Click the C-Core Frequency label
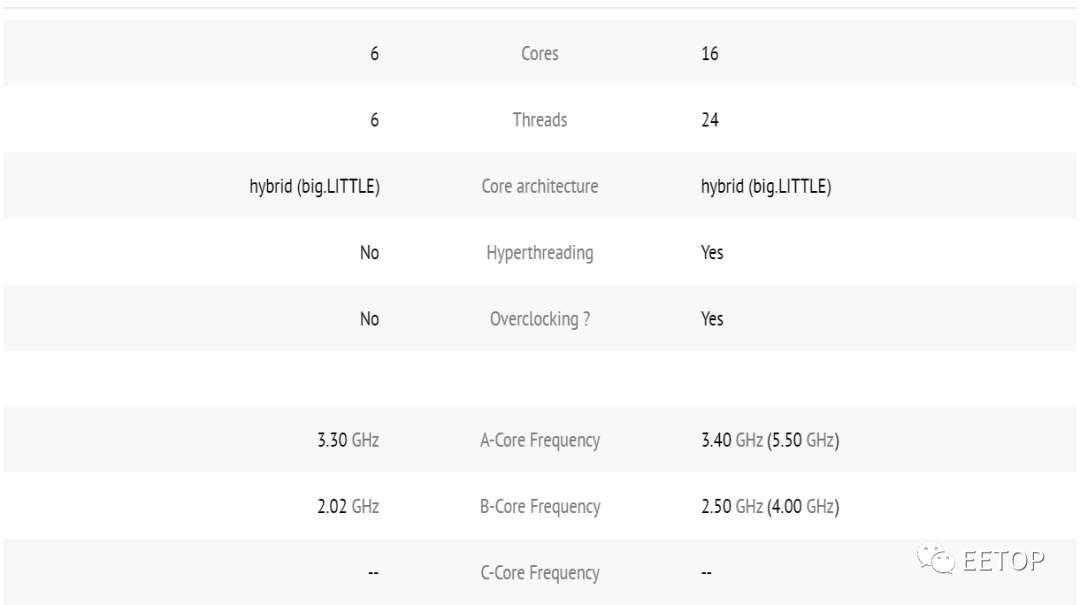 [539, 573]
